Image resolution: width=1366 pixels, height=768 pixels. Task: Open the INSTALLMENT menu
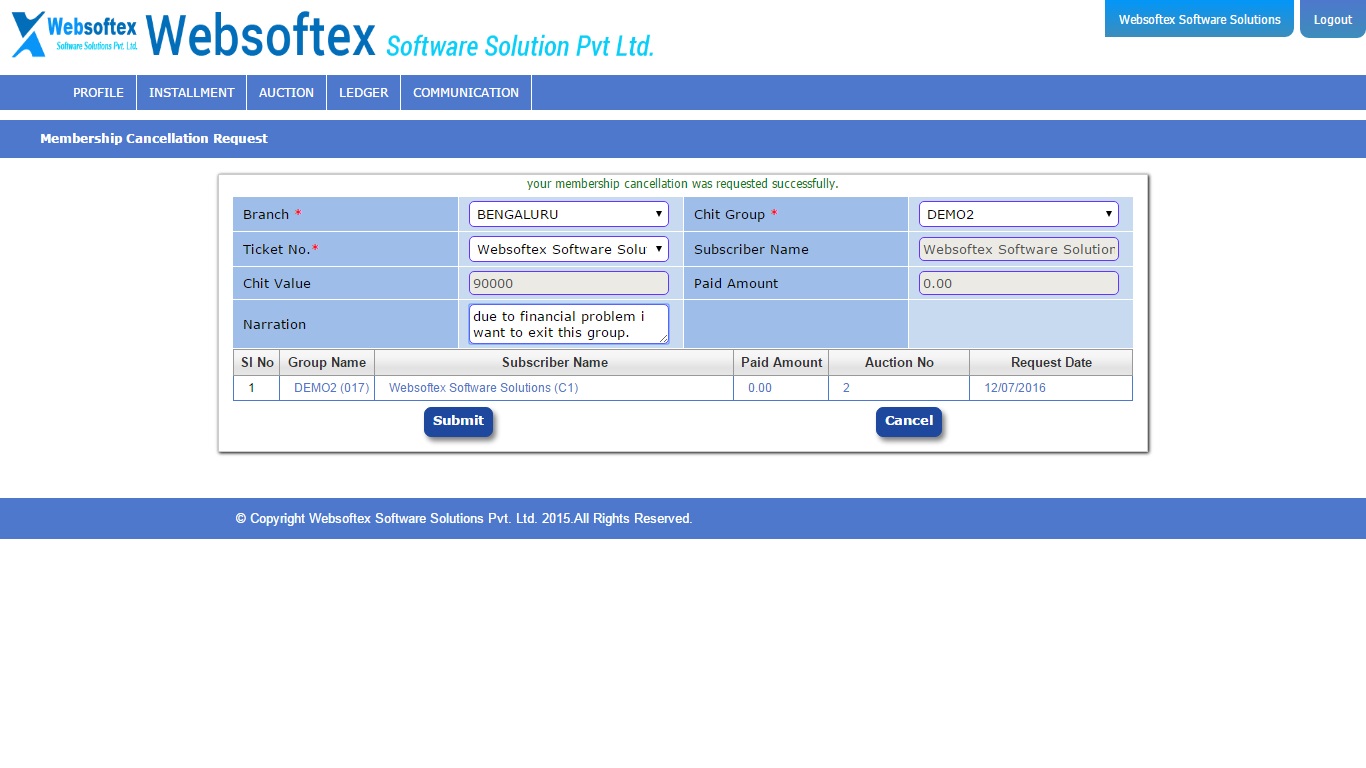pos(192,92)
